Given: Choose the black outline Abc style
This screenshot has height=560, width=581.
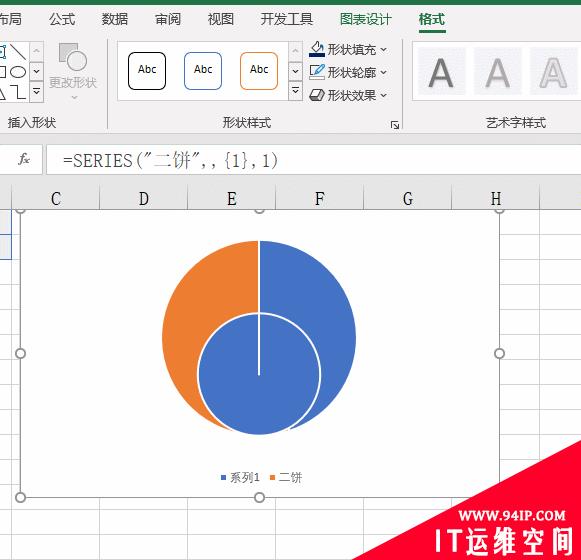Looking at the screenshot, I should (x=147, y=71).
